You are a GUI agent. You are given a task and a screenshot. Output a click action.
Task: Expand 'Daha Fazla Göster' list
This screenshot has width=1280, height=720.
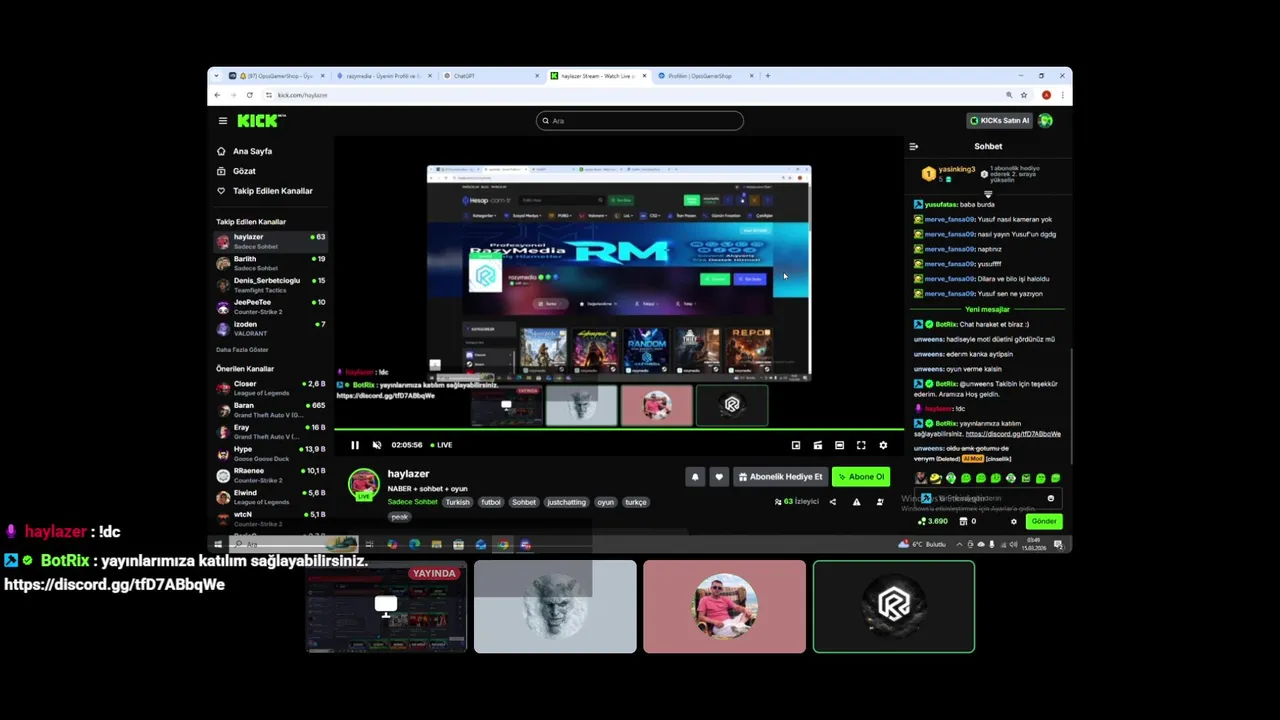coord(242,350)
